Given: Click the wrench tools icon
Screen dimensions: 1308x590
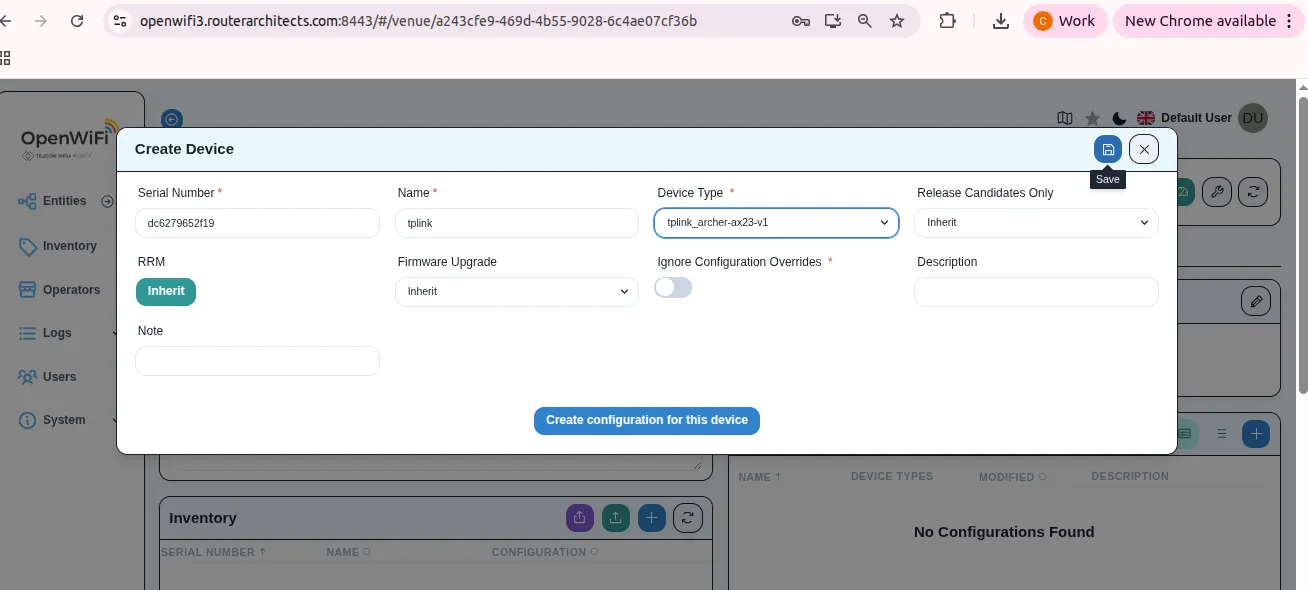Looking at the screenshot, I should click(x=1216, y=191).
